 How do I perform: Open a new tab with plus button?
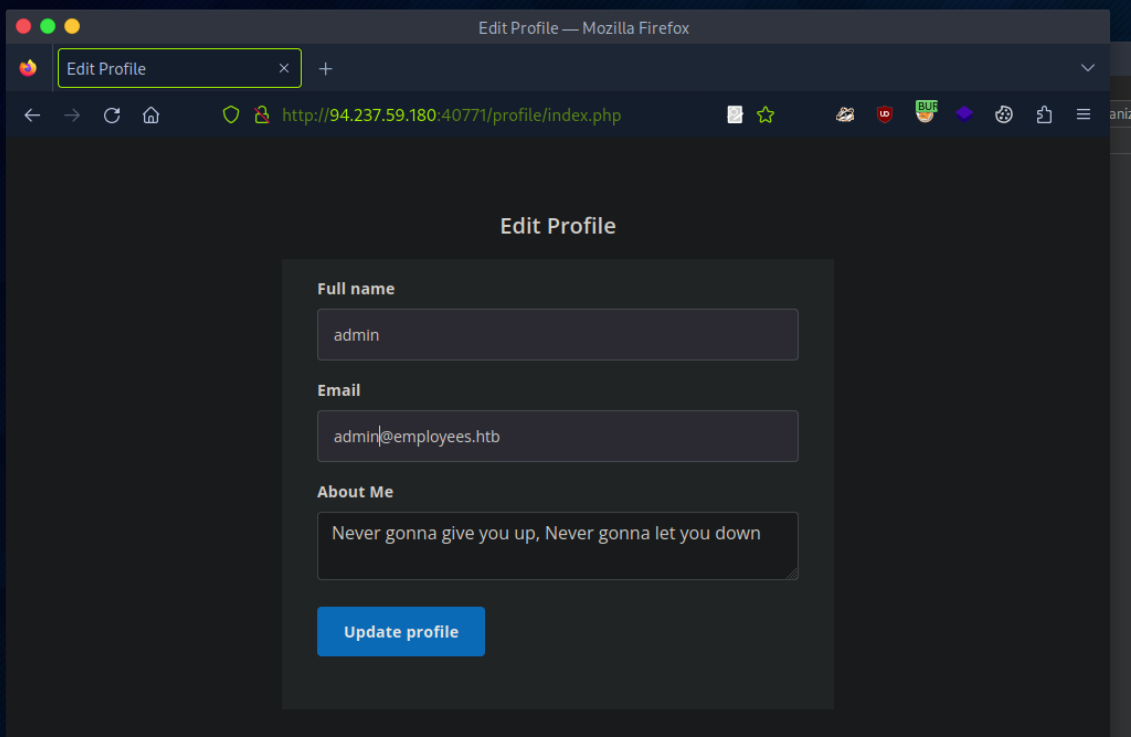(x=325, y=68)
